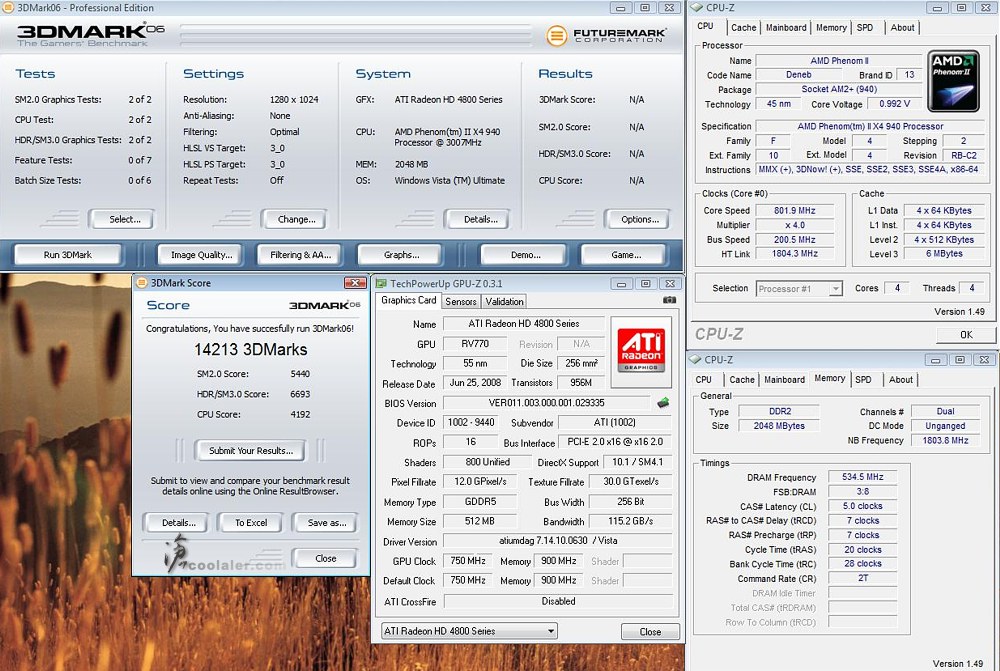Screen dimensions: 1000x671
Task: Click the Memory Size field showing 512 MB
Action: coord(480,521)
